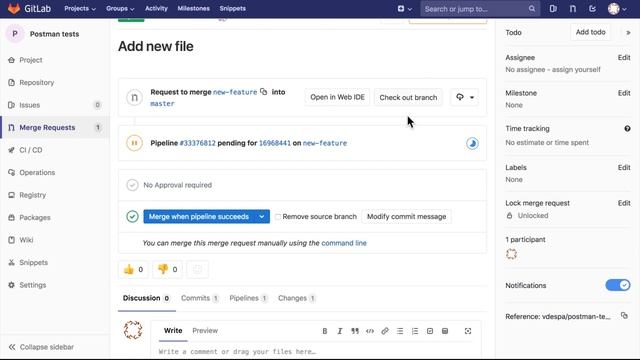Toggle the Notifications switch

coord(618,285)
